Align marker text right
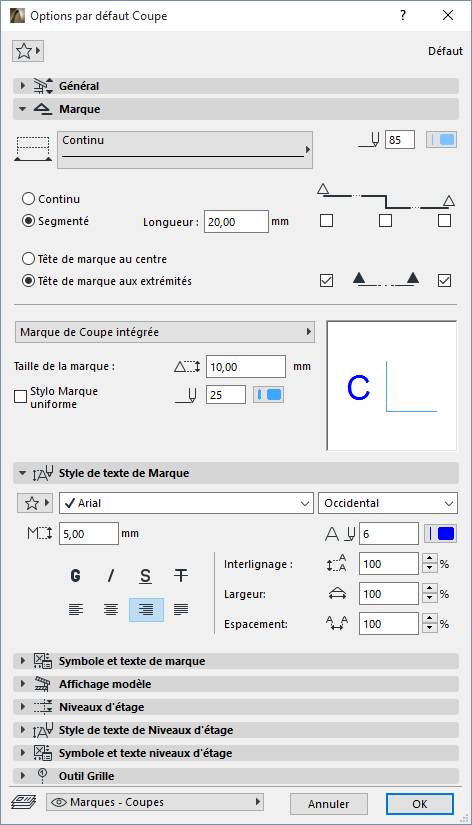This screenshot has width=472, height=825. 146,610
